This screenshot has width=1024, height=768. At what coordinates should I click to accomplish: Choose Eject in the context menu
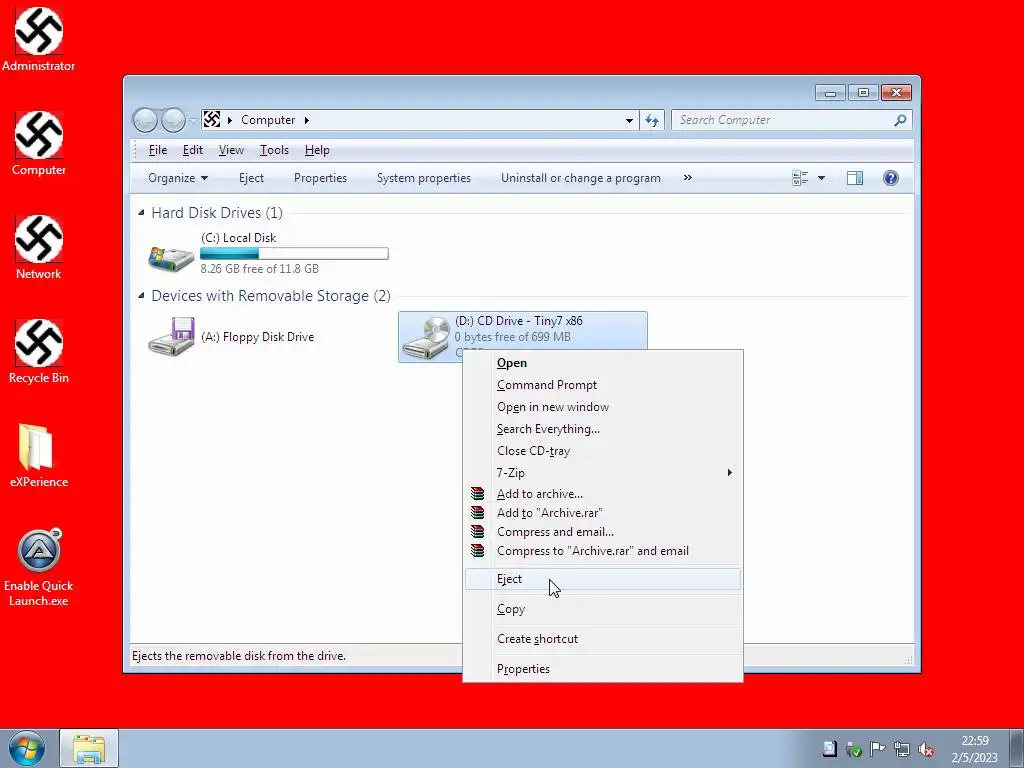tap(602, 579)
